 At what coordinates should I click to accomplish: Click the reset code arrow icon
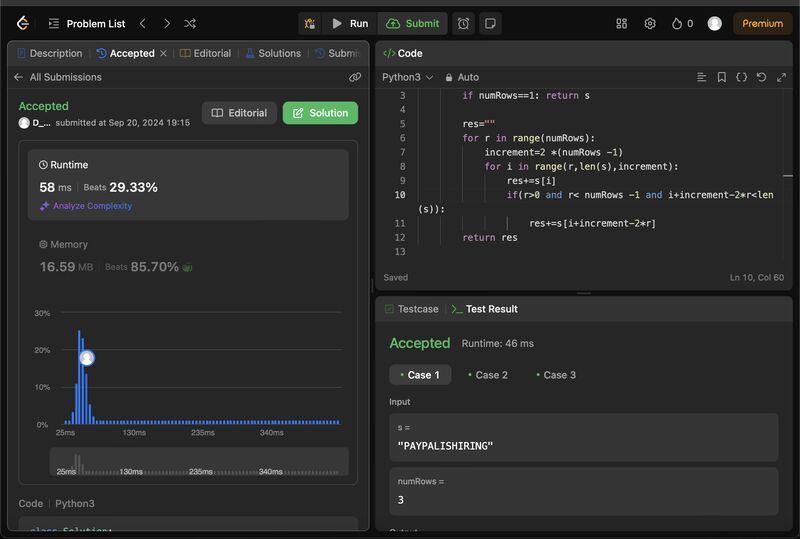(761, 77)
